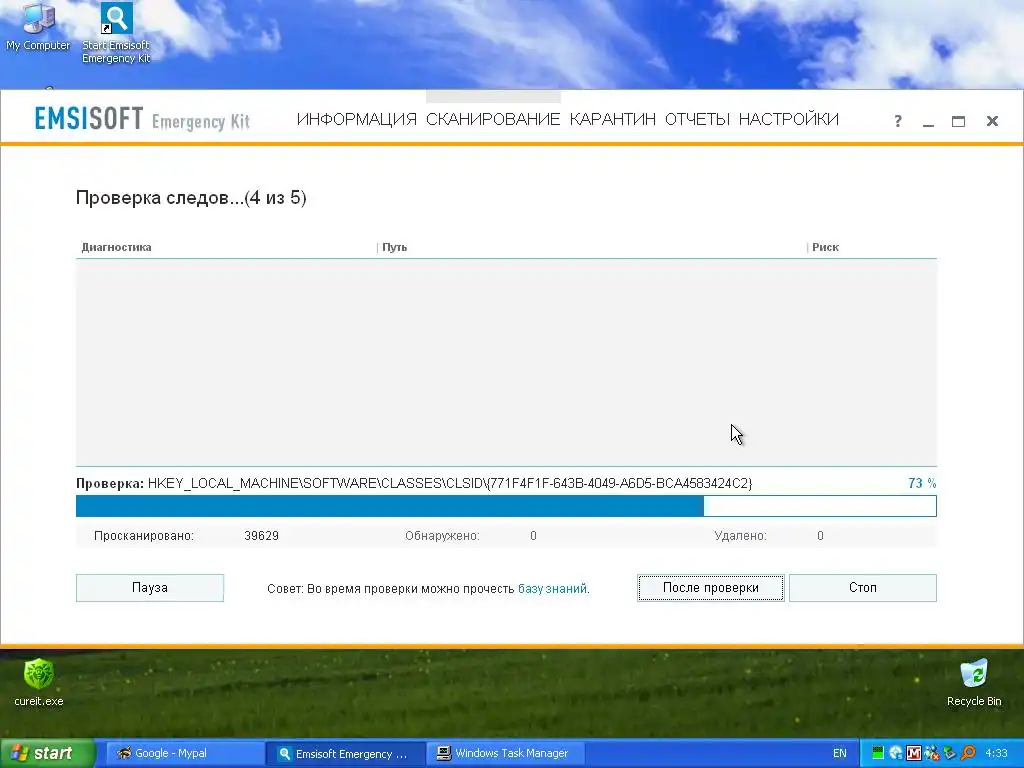Image resolution: width=1024 pixels, height=768 pixels.
Task: Click the 4:33 system clock
Action: tap(996, 753)
